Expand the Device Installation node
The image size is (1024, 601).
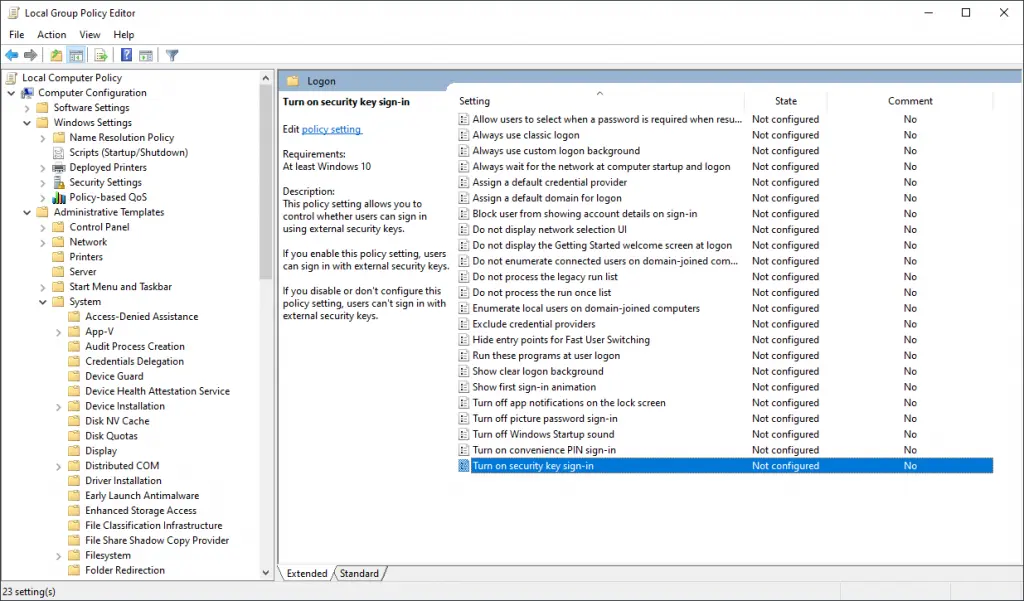pos(58,405)
